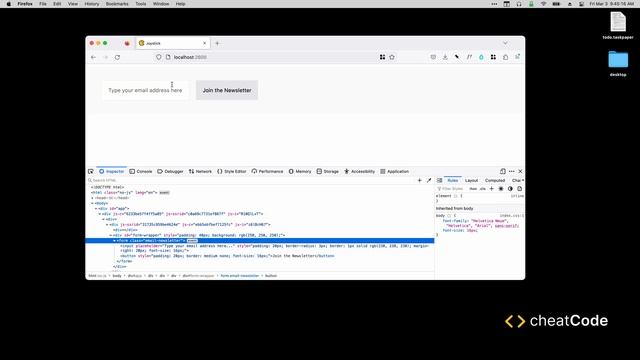640x360 pixels.
Task: Click the Search HTML field
Action: point(251,180)
